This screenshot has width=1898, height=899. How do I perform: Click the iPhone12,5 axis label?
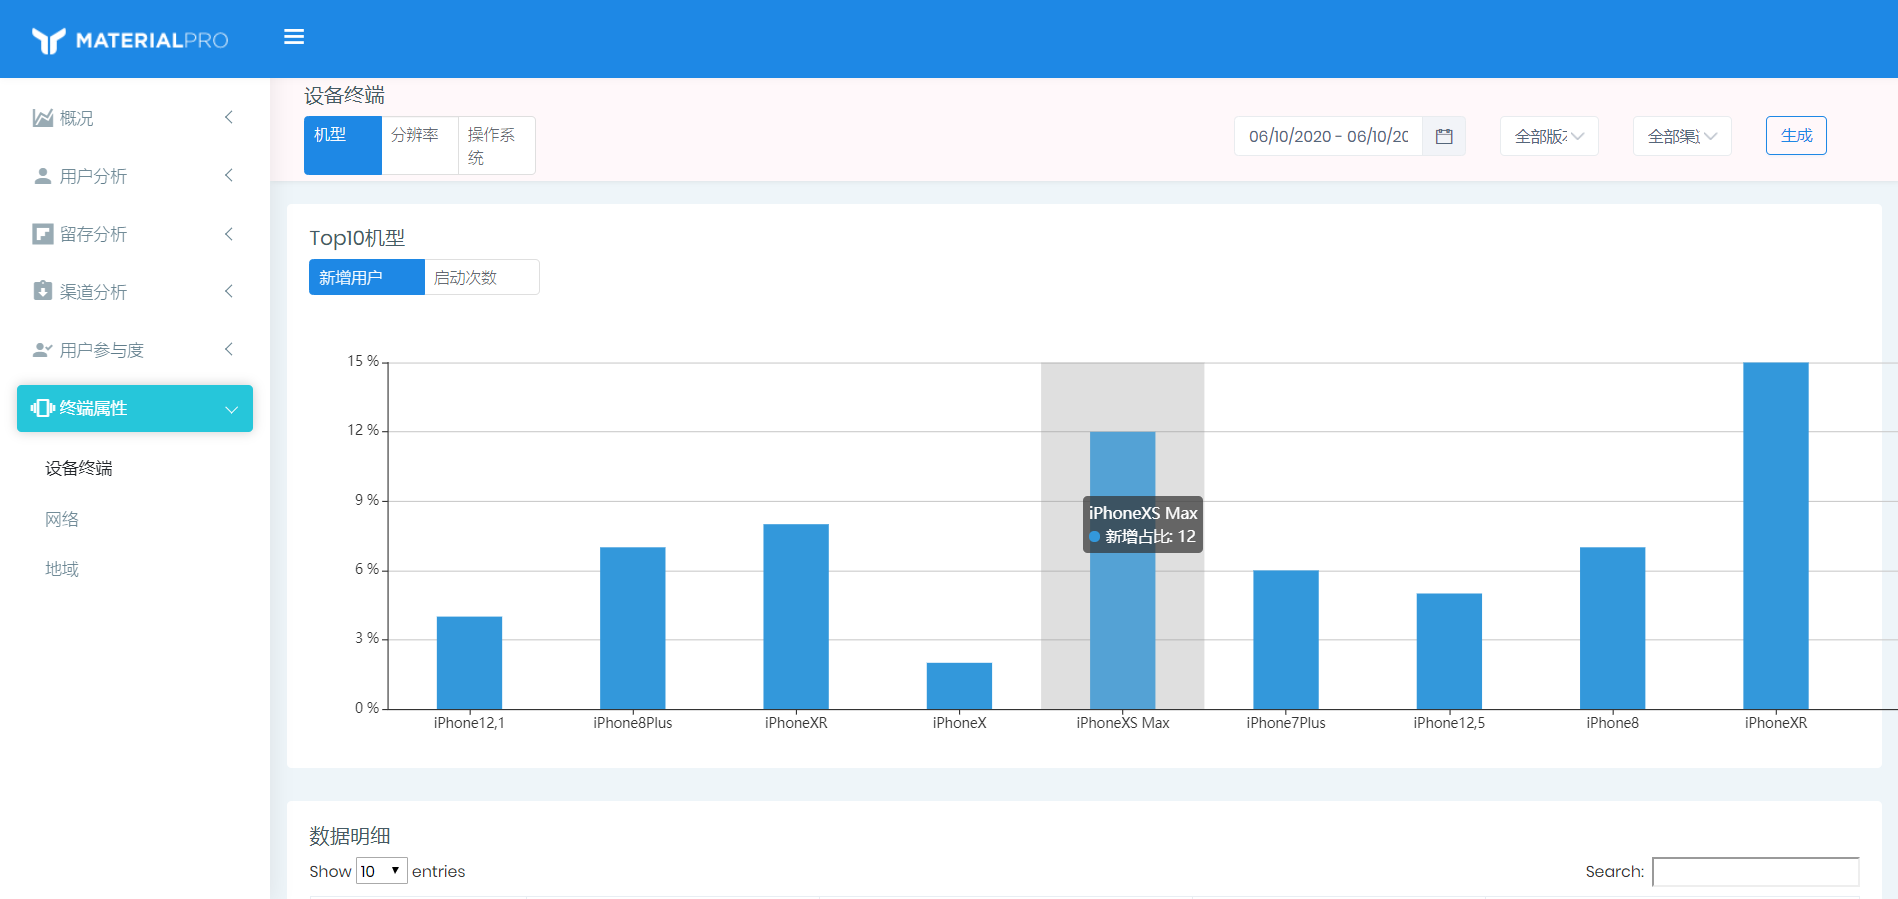point(1449,723)
